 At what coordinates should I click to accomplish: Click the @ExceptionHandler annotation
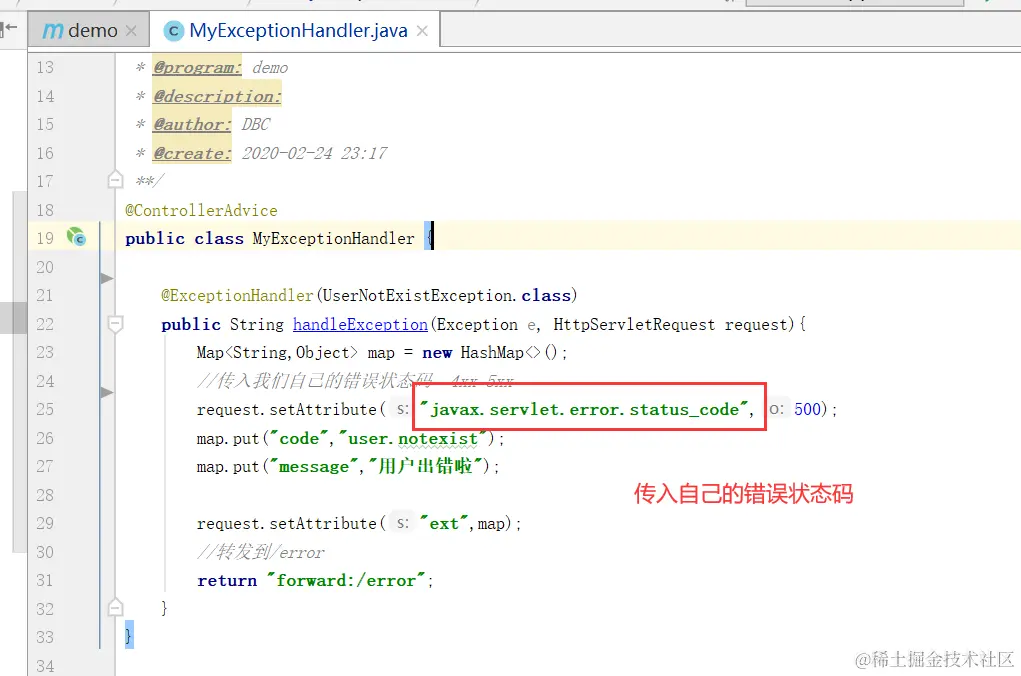click(237, 296)
